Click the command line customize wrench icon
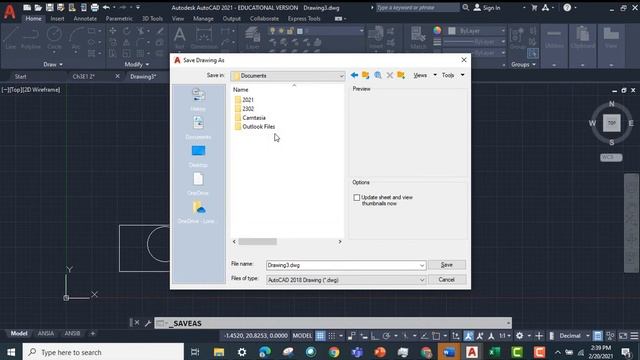The image size is (640, 360). click(x=147, y=323)
